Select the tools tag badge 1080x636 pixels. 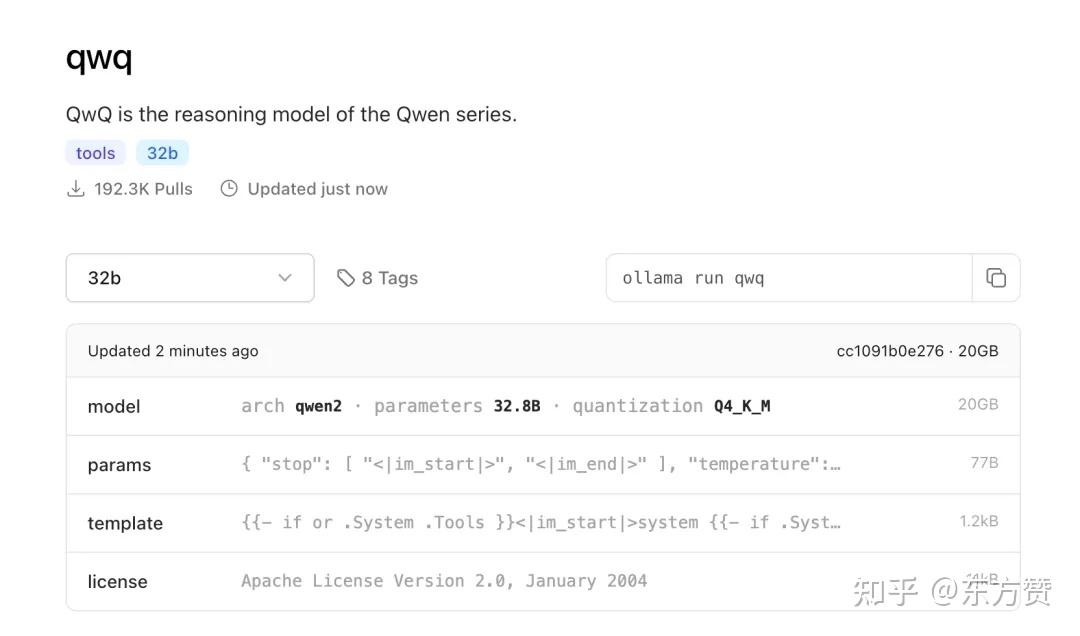click(96, 153)
